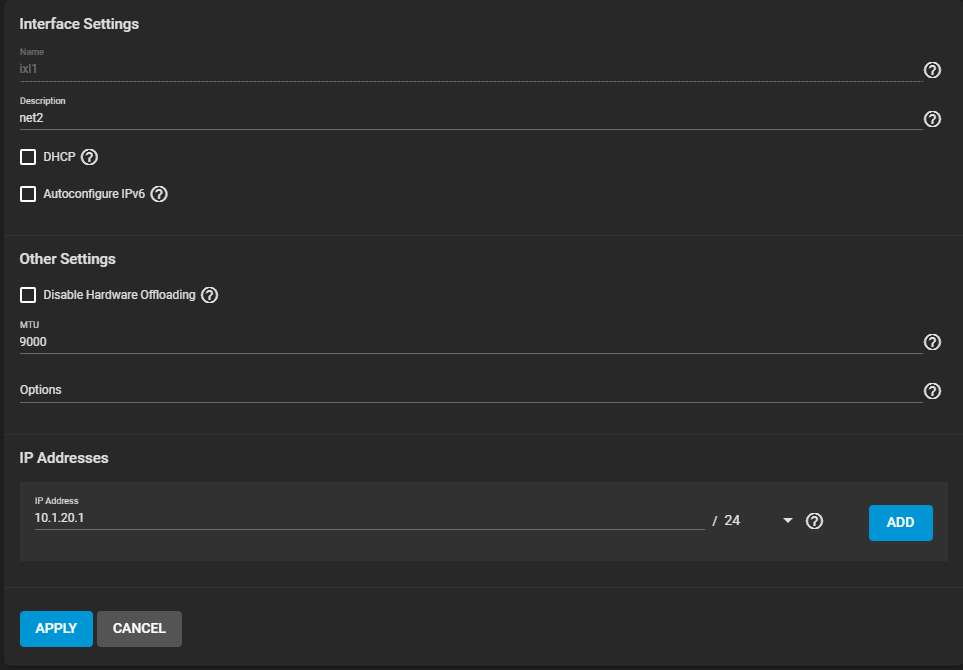Show DHCP help tooltip icon
This screenshot has height=670, width=963.
point(89,157)
